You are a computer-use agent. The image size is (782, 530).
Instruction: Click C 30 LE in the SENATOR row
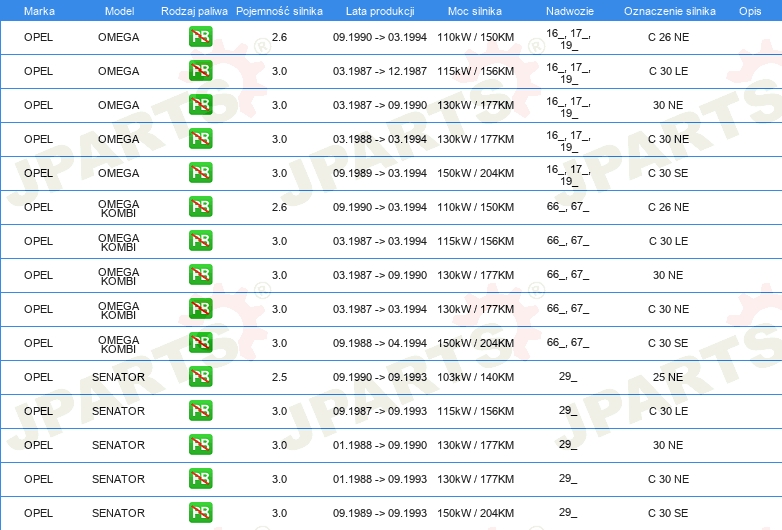[668, 411]
